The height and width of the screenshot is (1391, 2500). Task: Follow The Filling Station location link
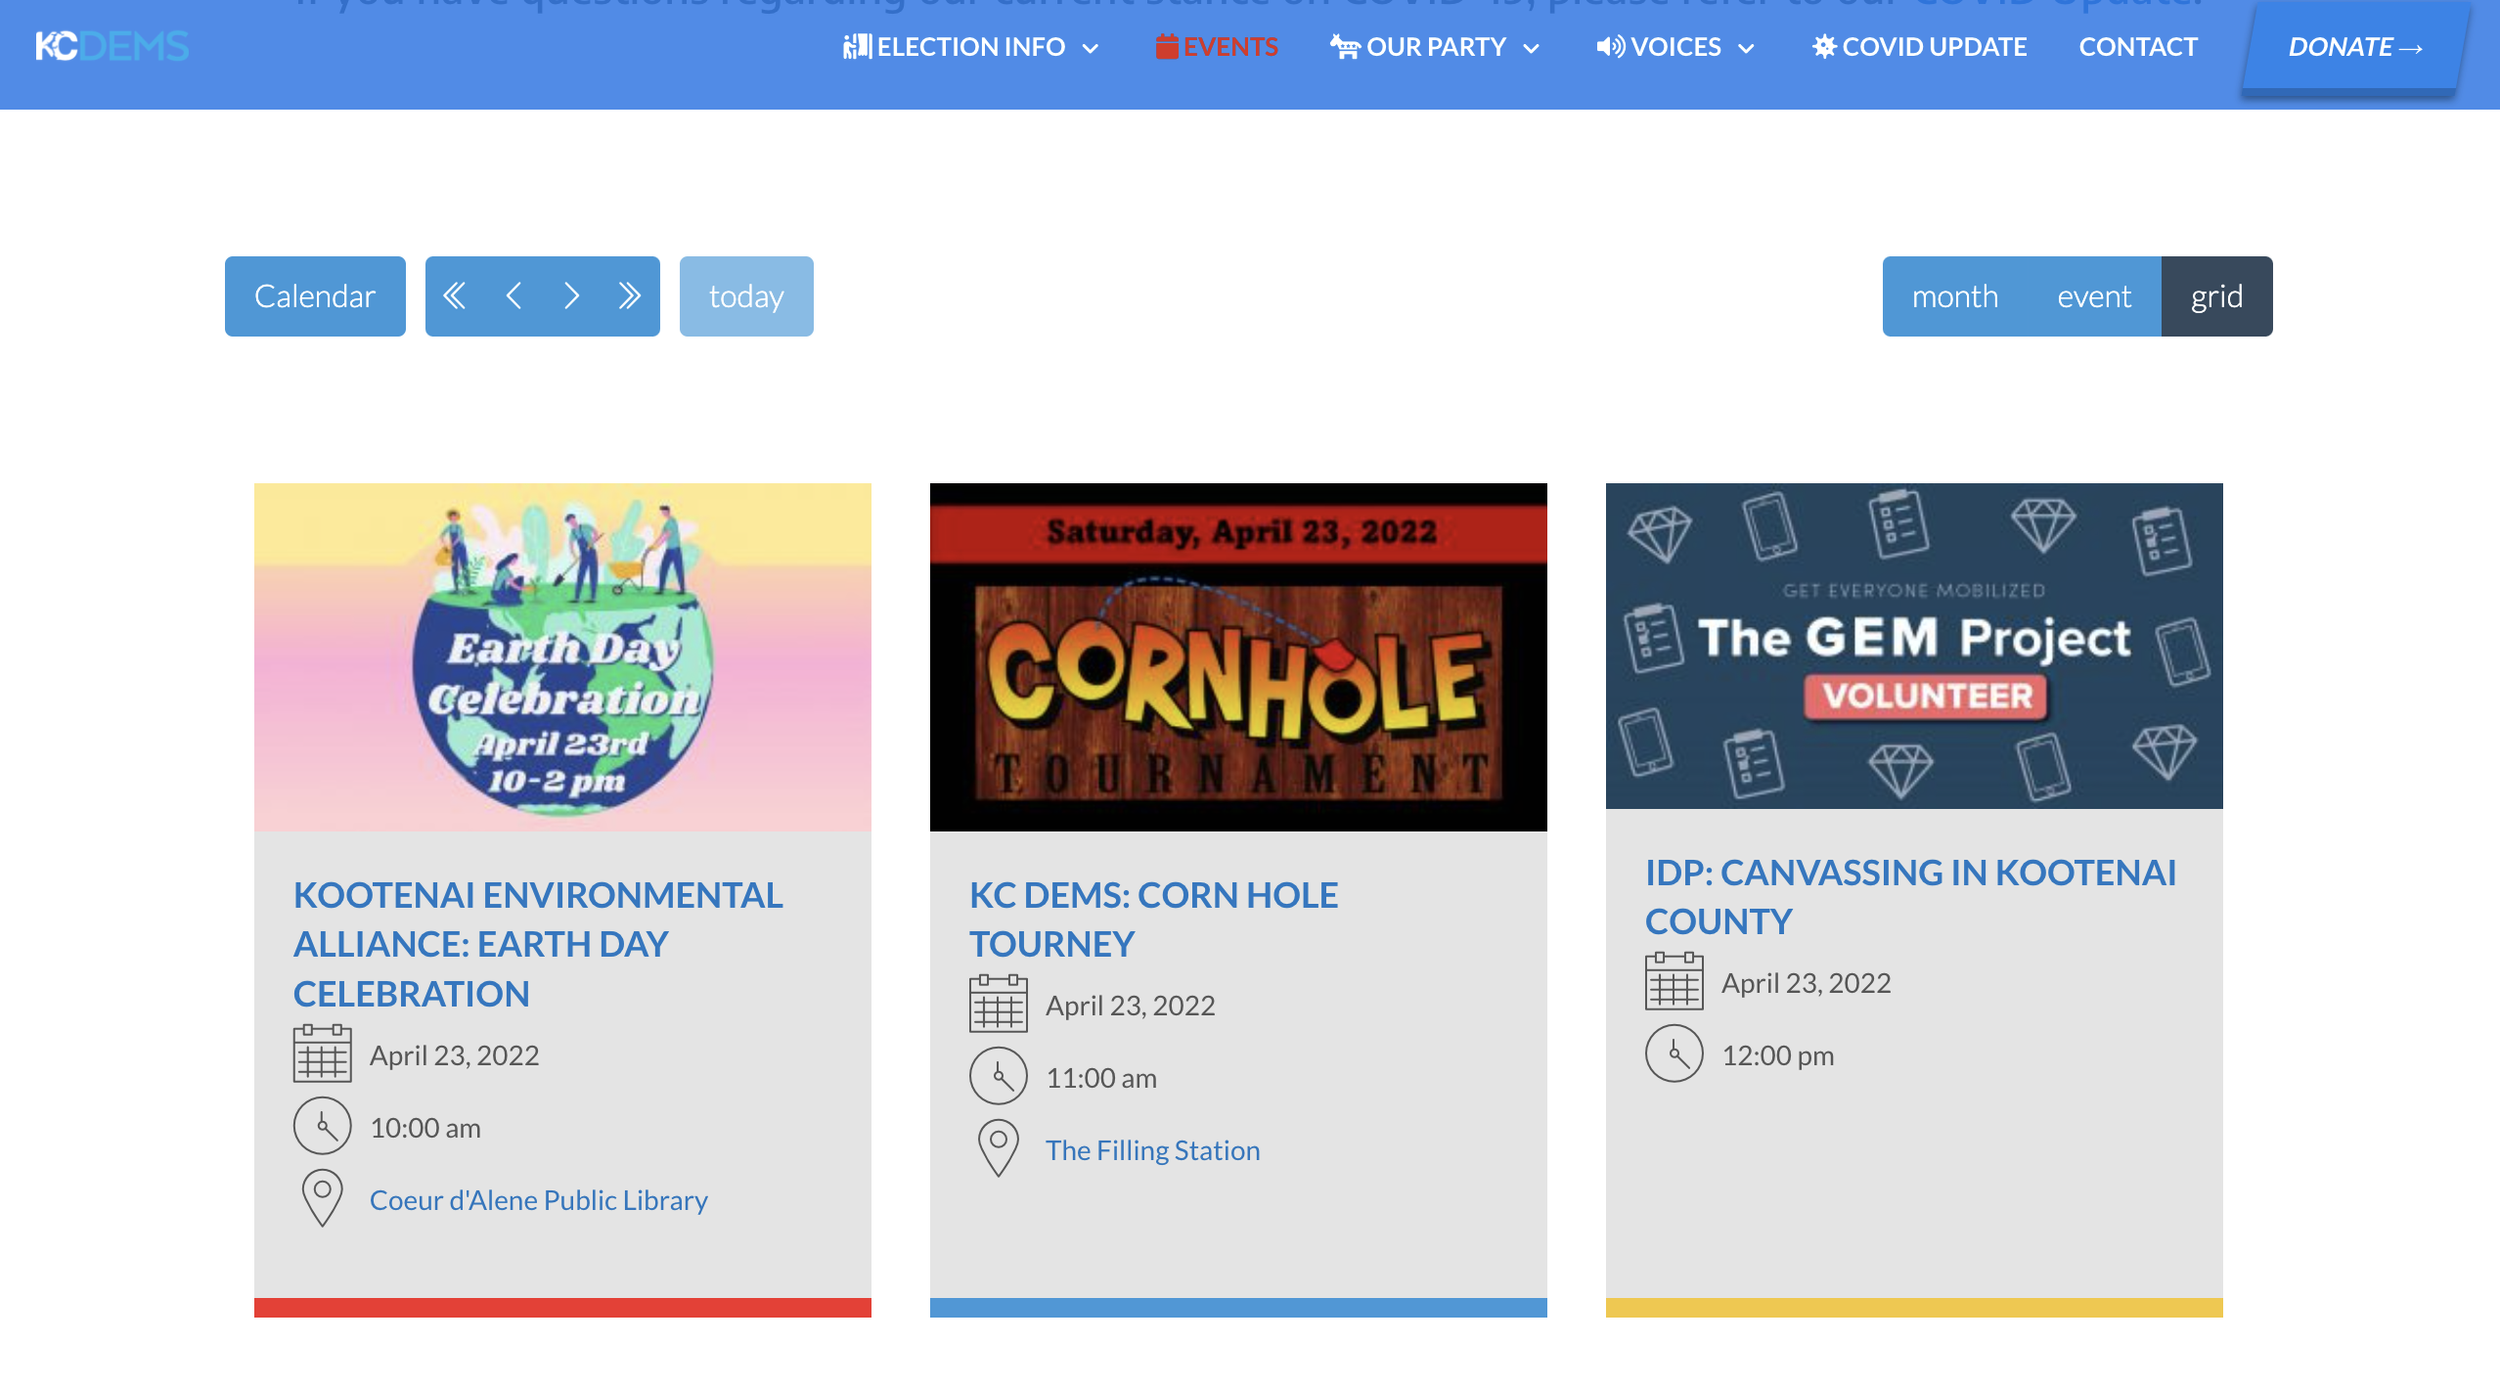point(1153,1149)
